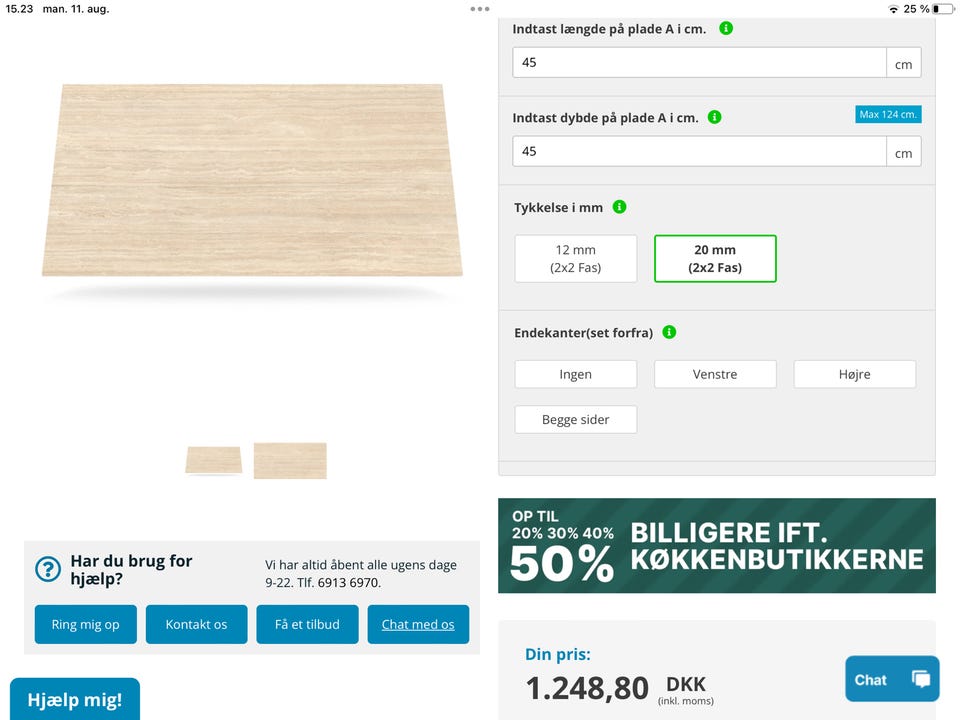
Task: Choose Højre end edge option
Action: pos(854,374)
